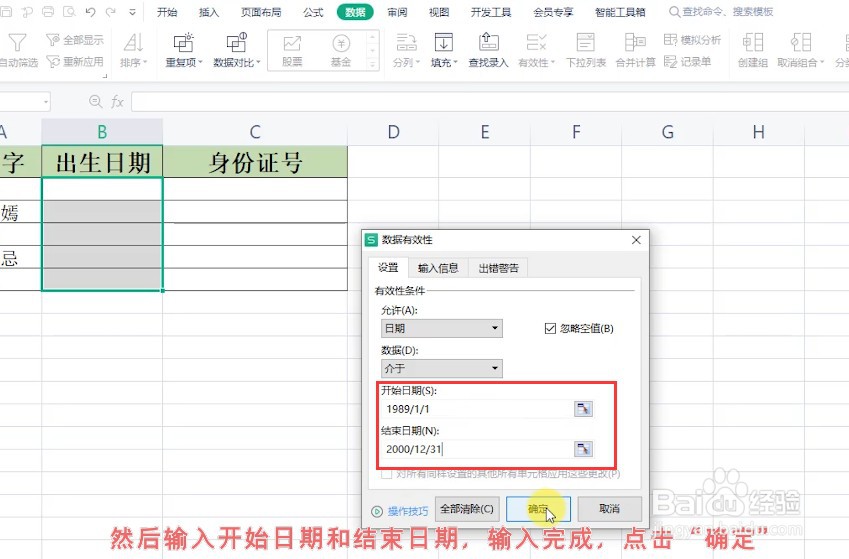Select column B header

[102, 132]
